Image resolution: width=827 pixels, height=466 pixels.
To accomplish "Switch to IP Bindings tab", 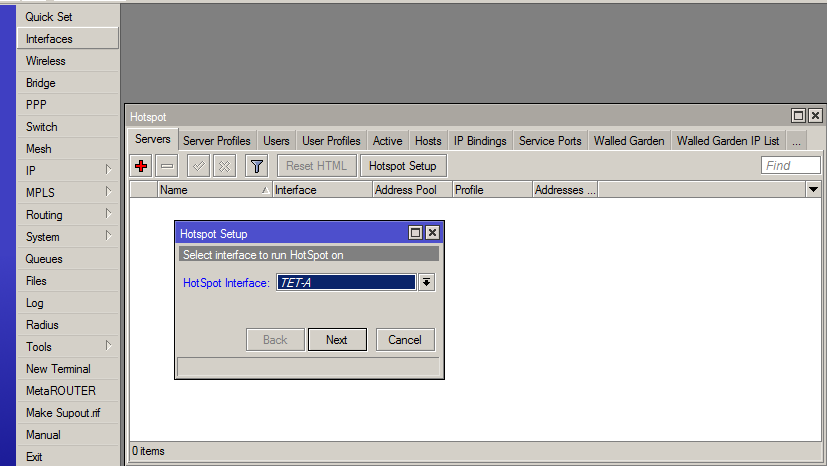I will point(480,141).
